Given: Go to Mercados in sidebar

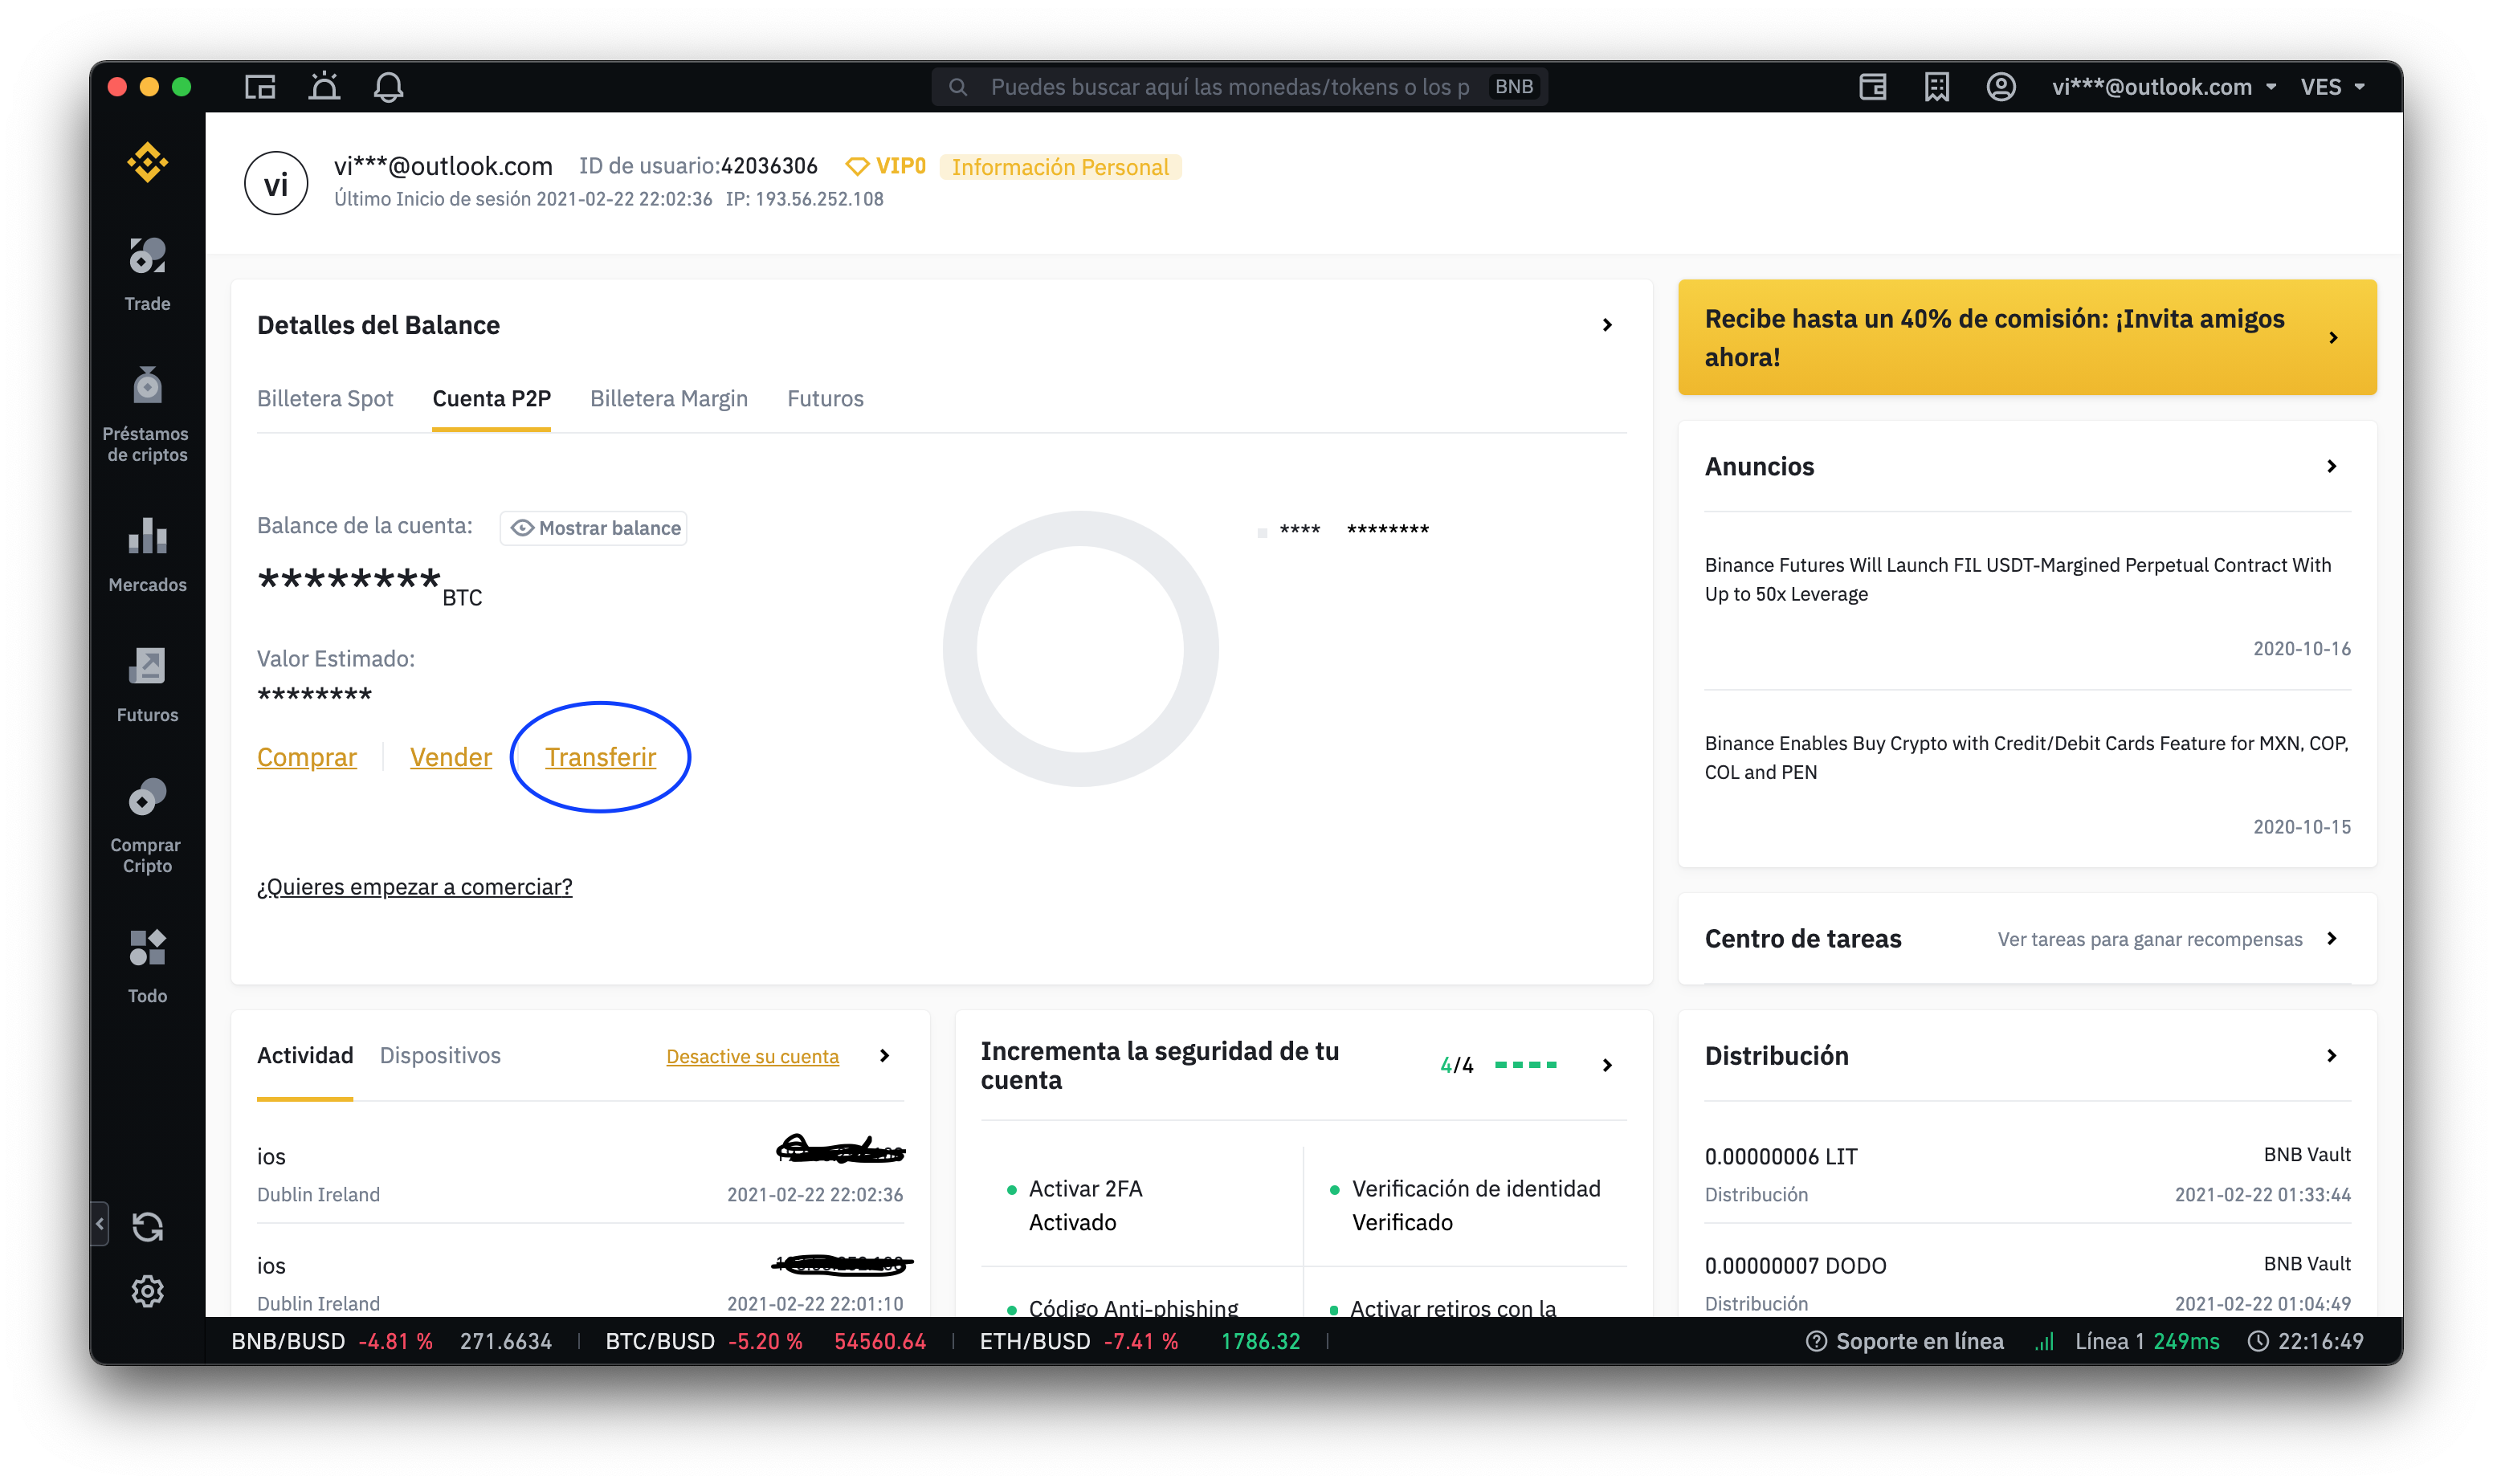Looking at the screenshot, I should click(x=147, y=555).
